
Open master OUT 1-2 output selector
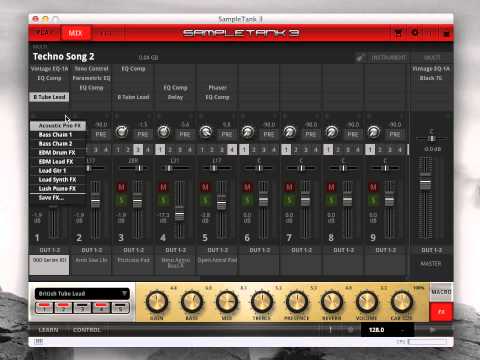431,250
